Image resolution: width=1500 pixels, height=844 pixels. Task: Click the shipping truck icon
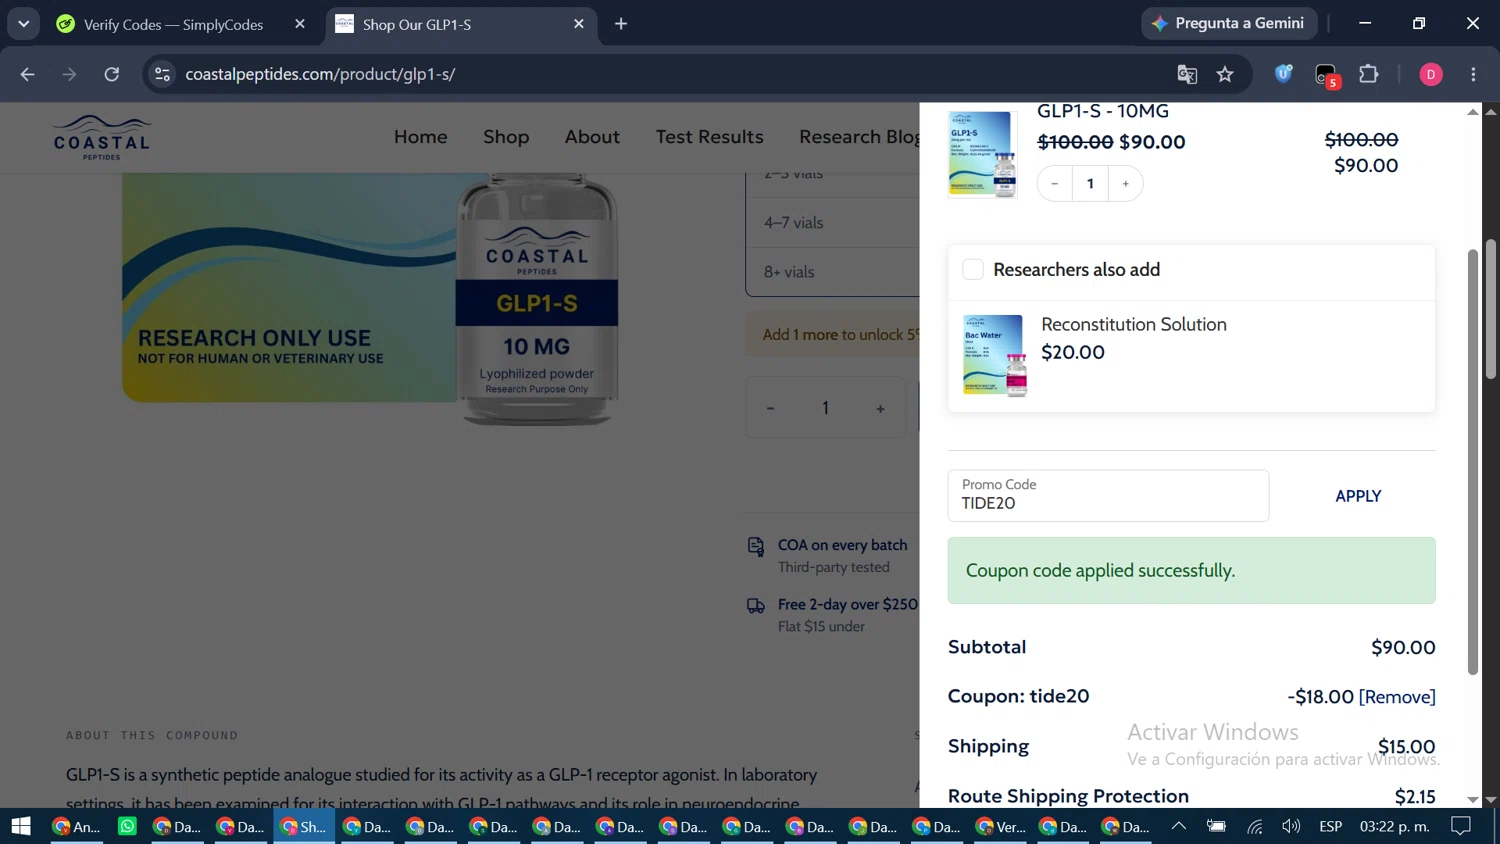click(x=756, y=606)
